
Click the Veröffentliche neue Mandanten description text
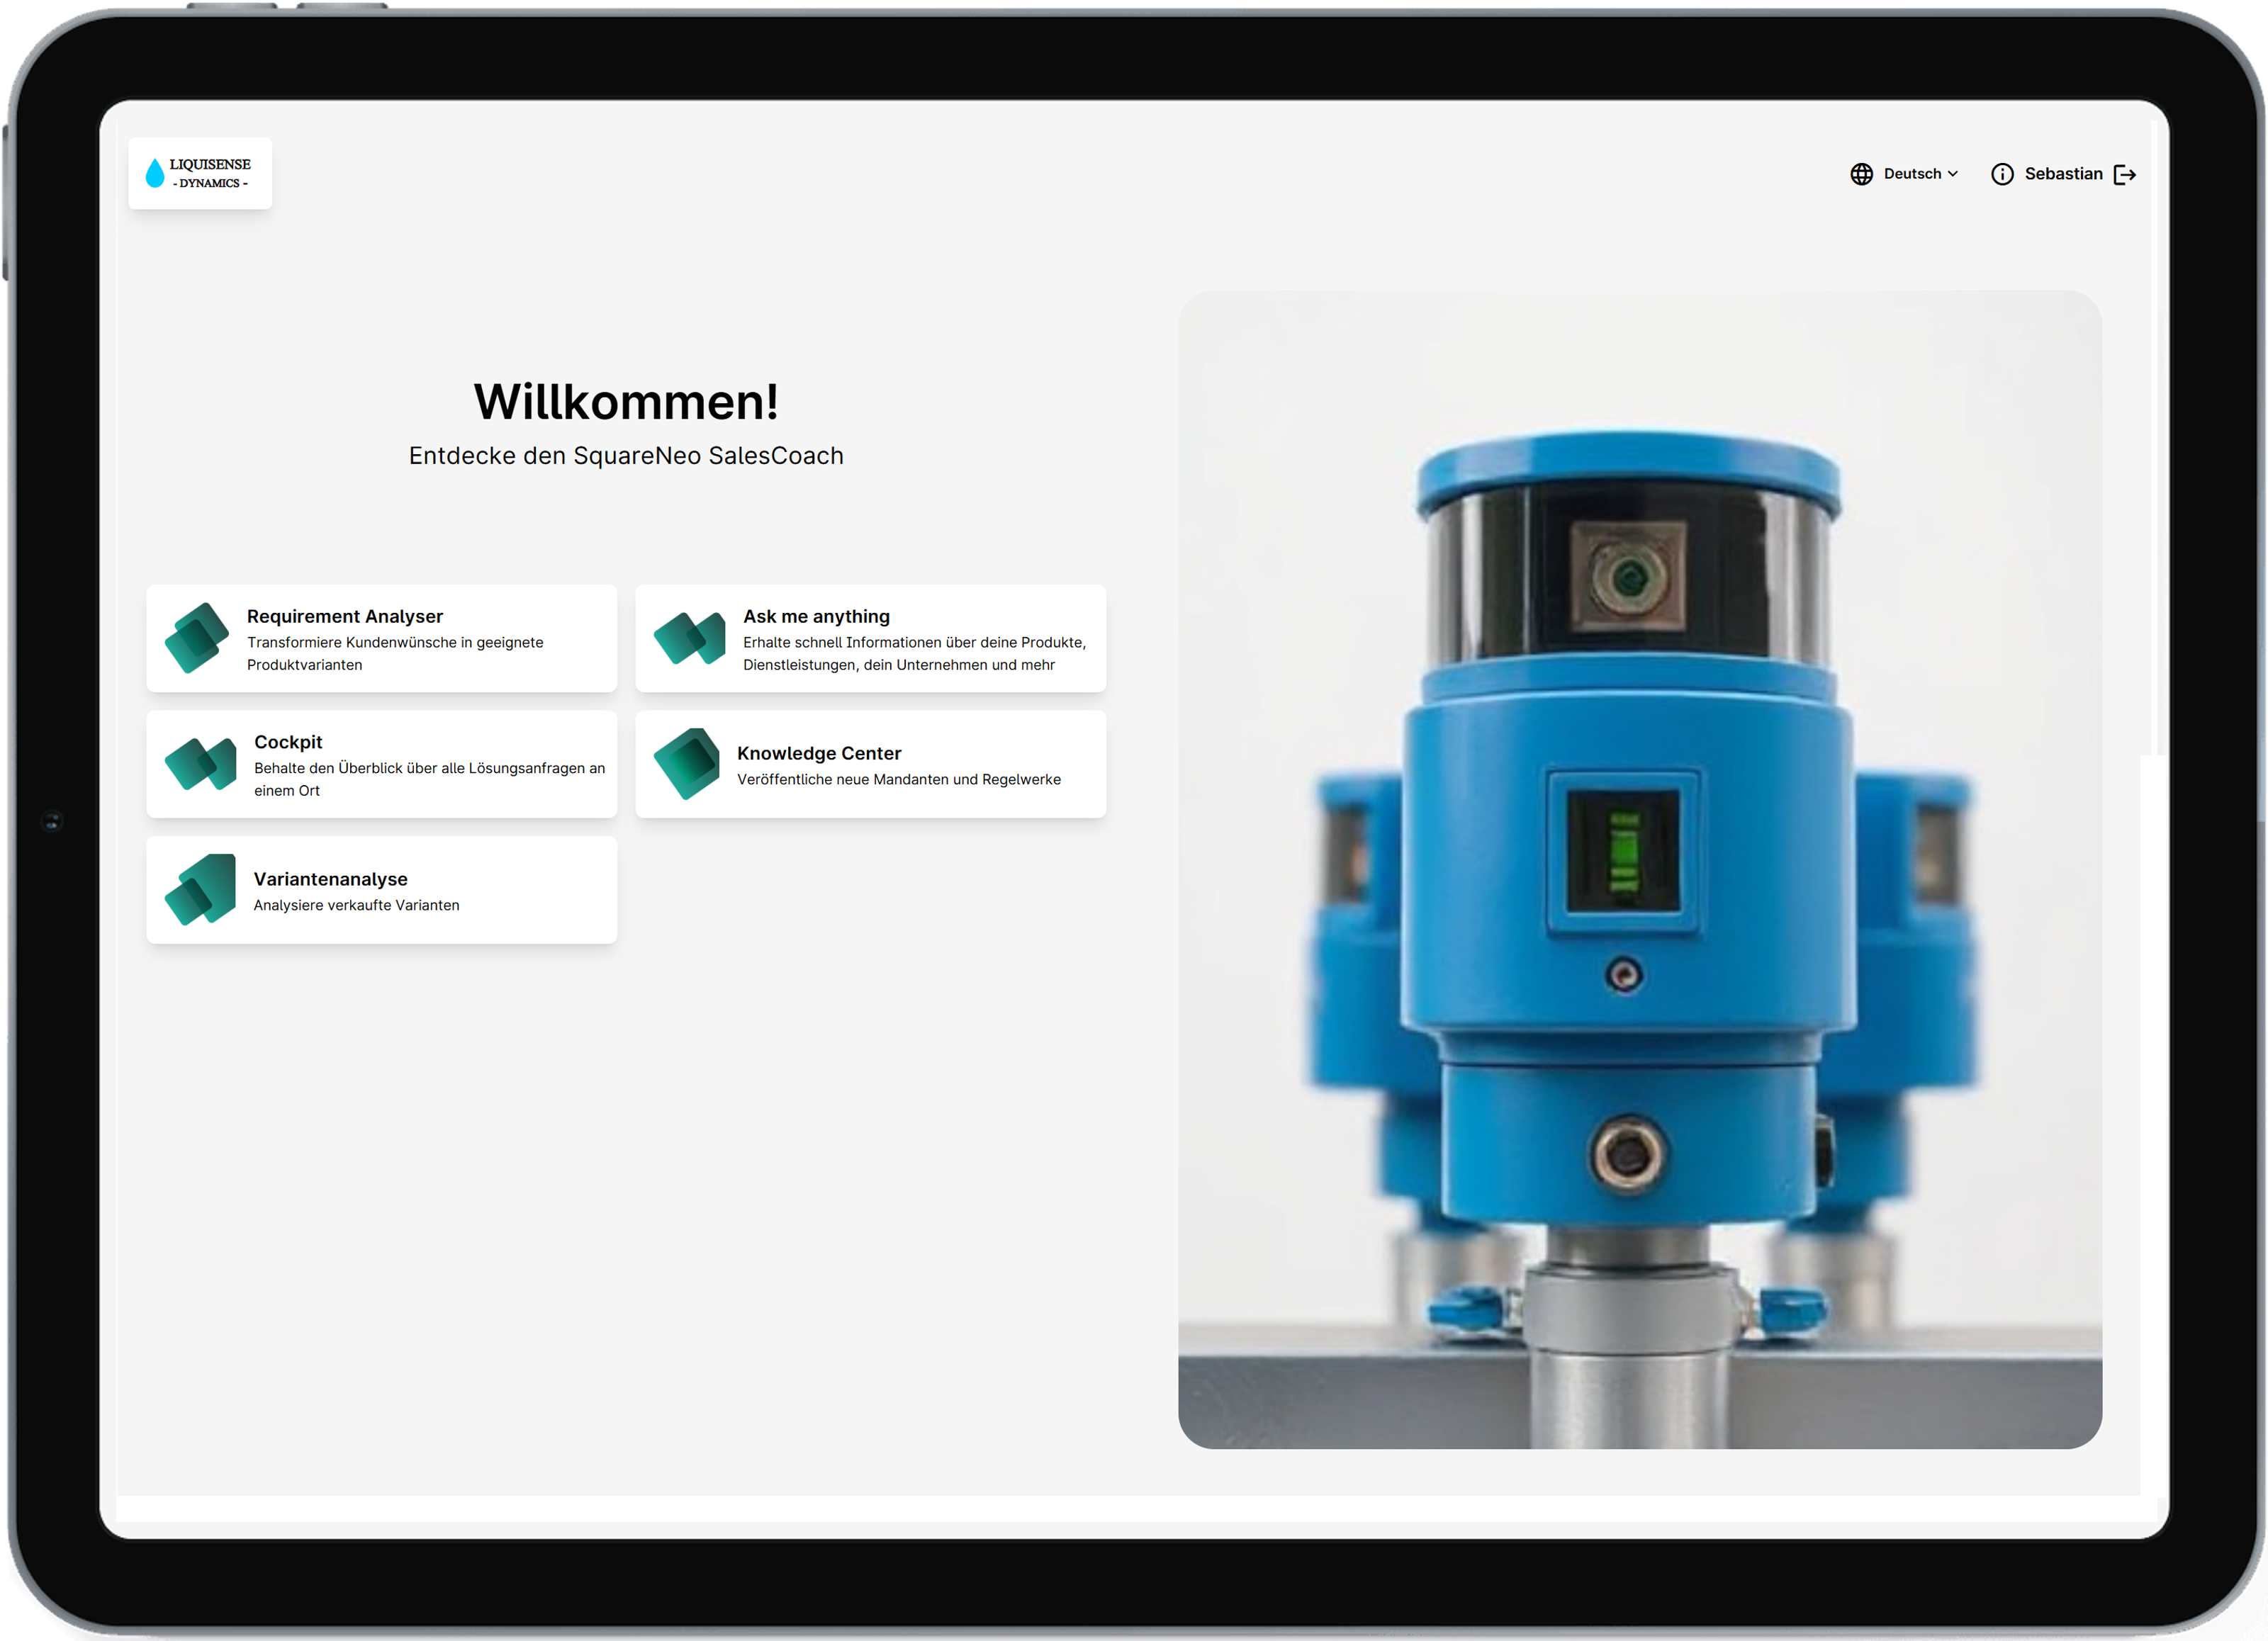(x=898, y=779)
